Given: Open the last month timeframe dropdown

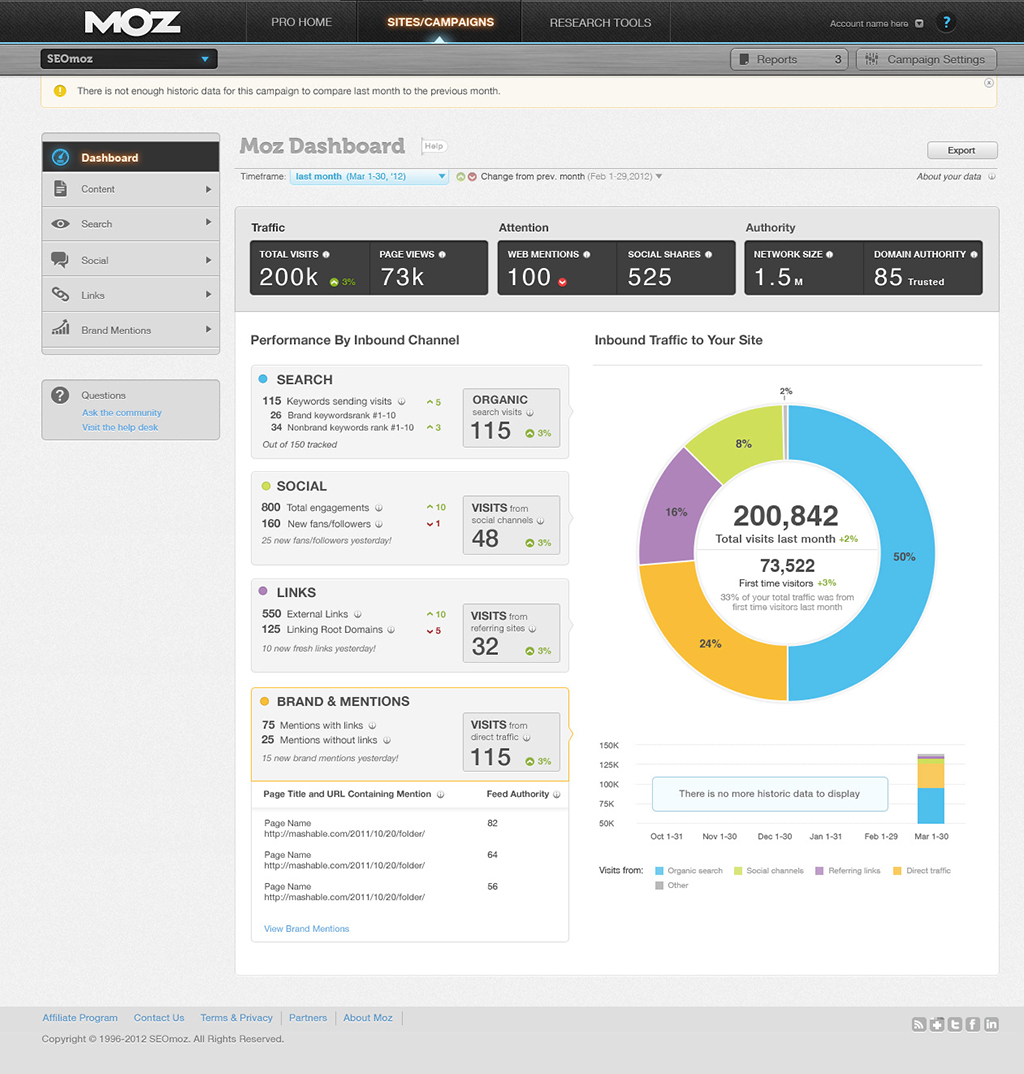Looking at the screenshot, I should pyautogui.click(x=369, y=176).
